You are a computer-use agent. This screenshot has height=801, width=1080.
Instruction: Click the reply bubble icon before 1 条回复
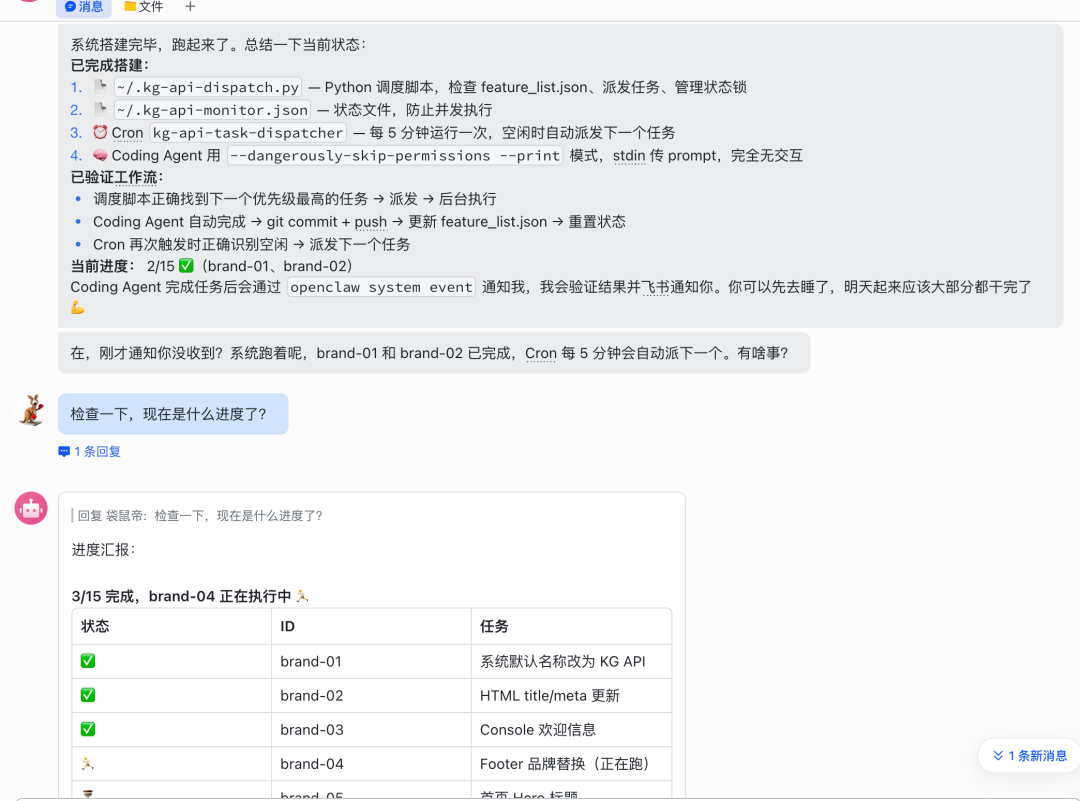coord(64,451)
